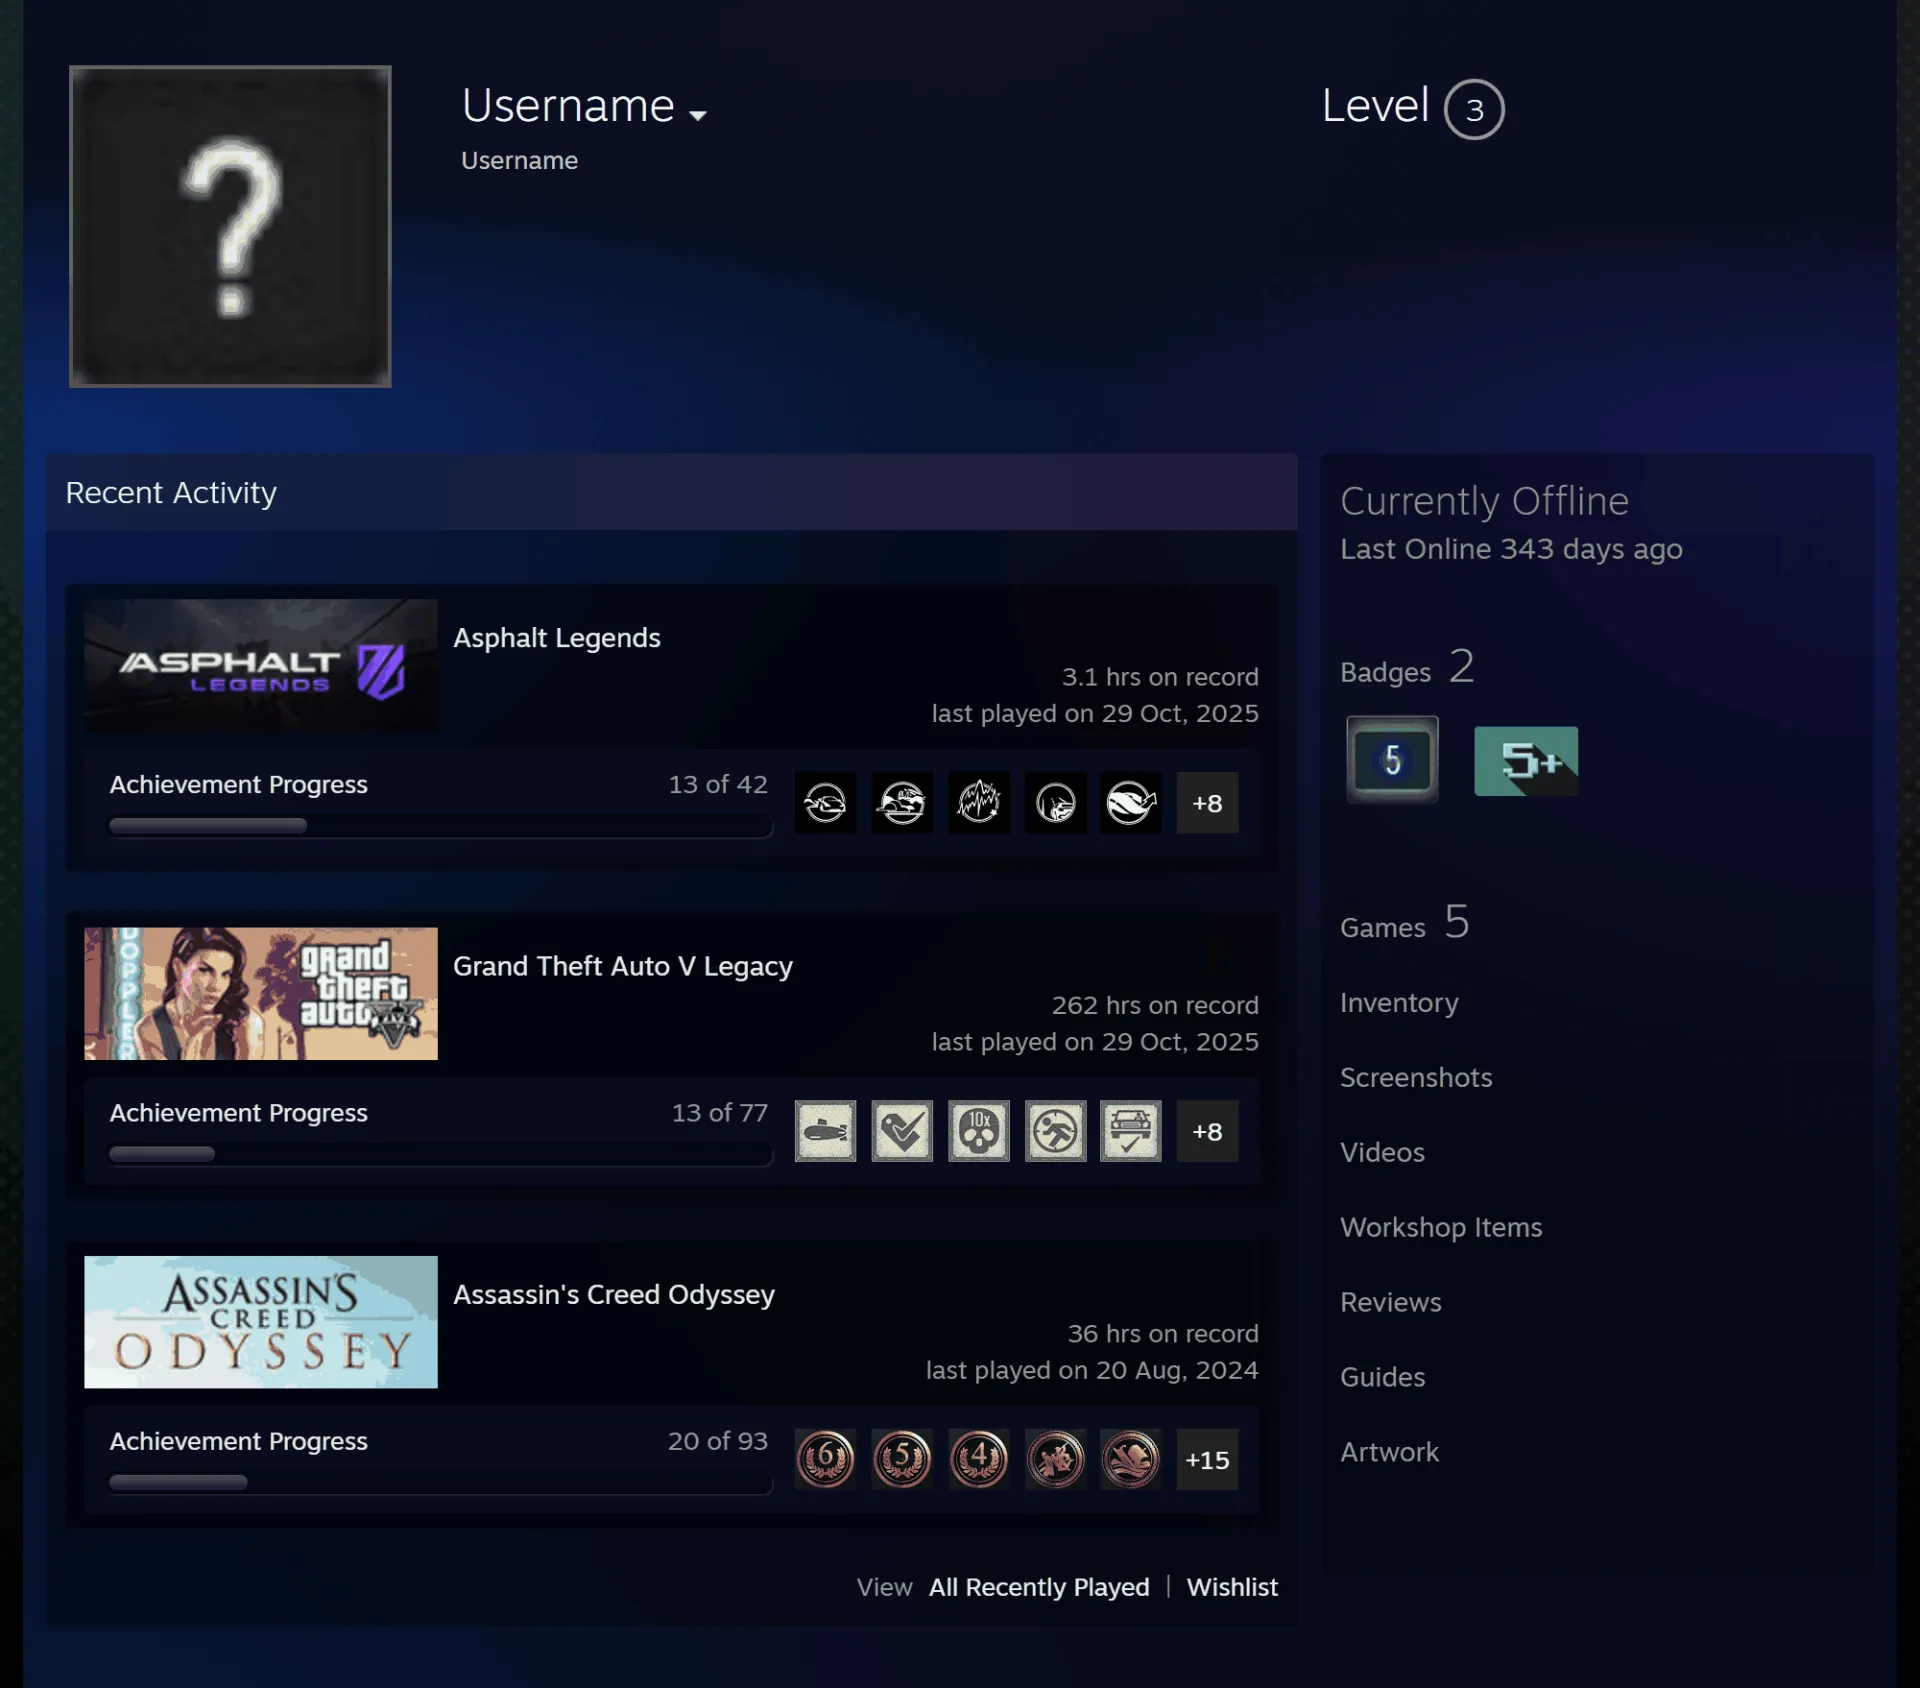The height and width of the screenshot is (1688, 1920).
Task: Open Workshop Items in the sidebar
Action: tap(1441, 1227)
